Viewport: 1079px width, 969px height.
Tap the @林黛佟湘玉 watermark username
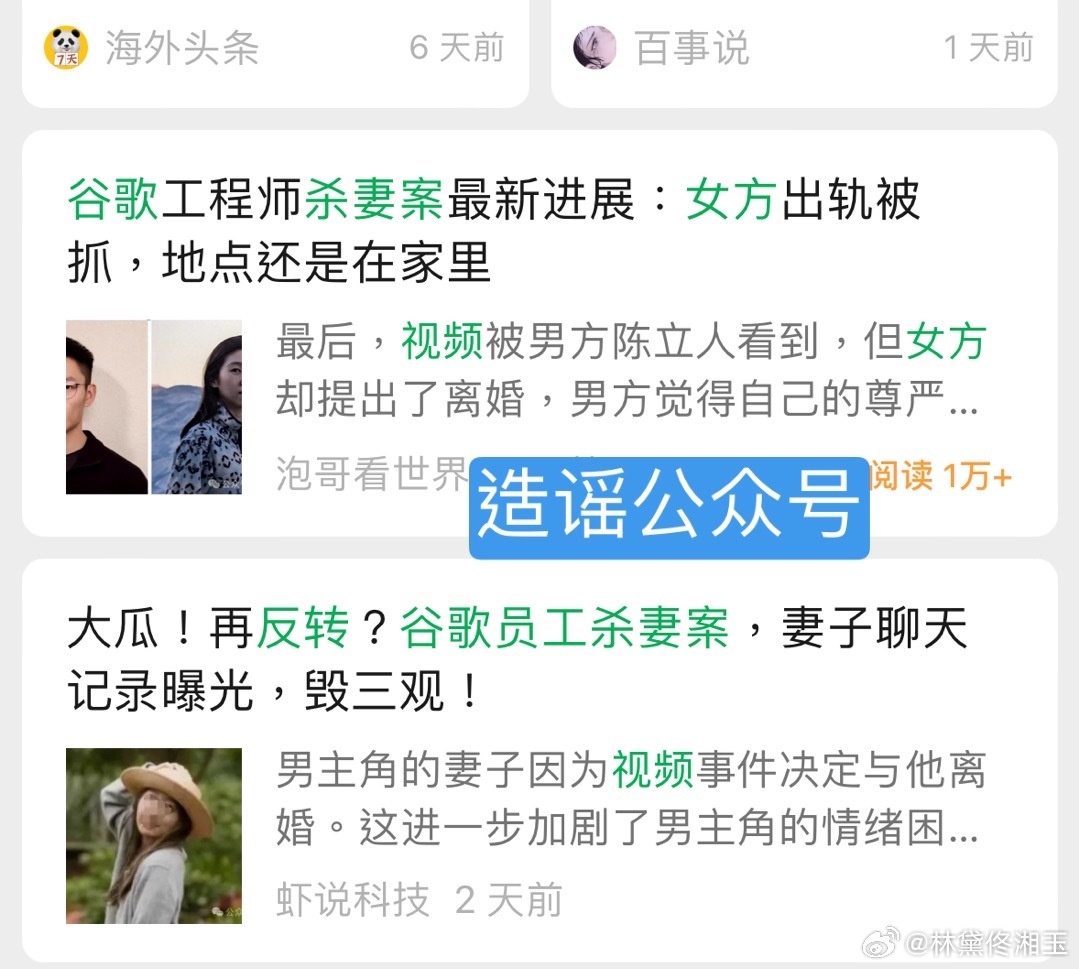986,943
